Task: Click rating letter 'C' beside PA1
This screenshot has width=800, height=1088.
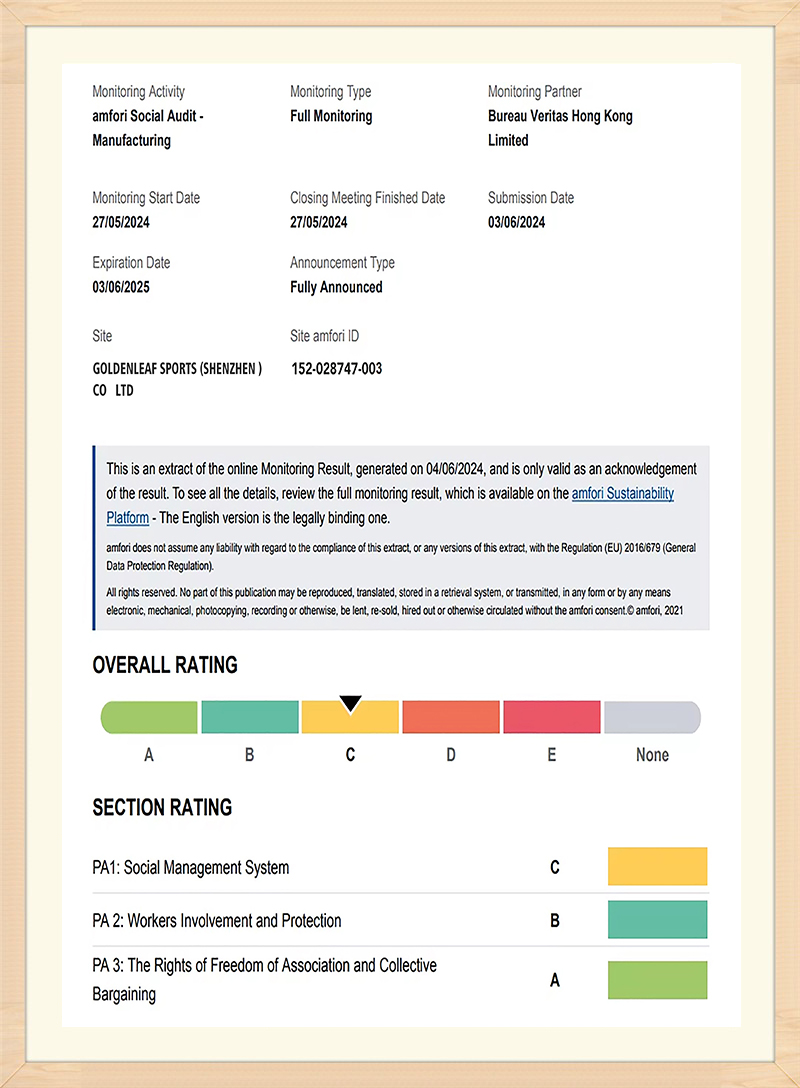Action: coord(554,867)
